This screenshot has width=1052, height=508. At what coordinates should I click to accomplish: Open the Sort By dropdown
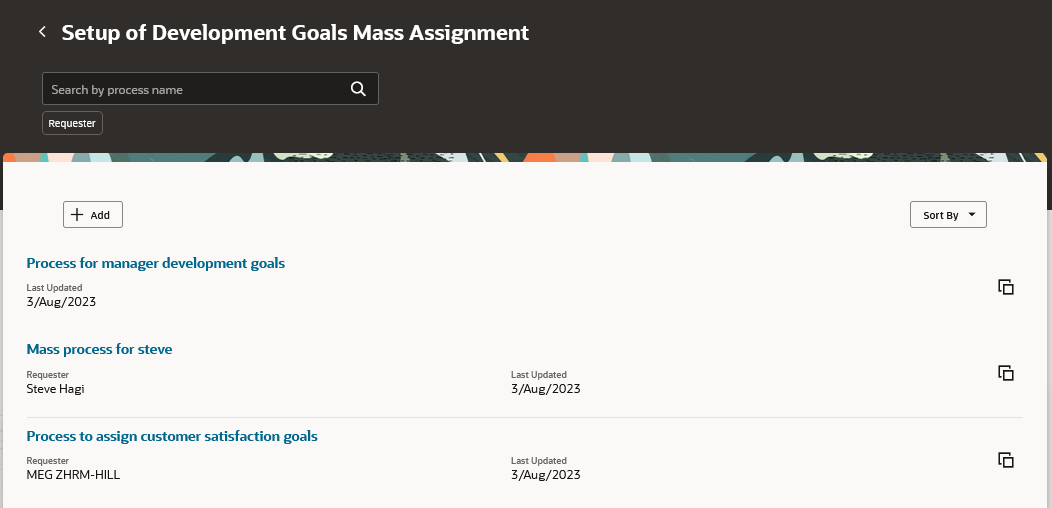(x=948, y=215)
